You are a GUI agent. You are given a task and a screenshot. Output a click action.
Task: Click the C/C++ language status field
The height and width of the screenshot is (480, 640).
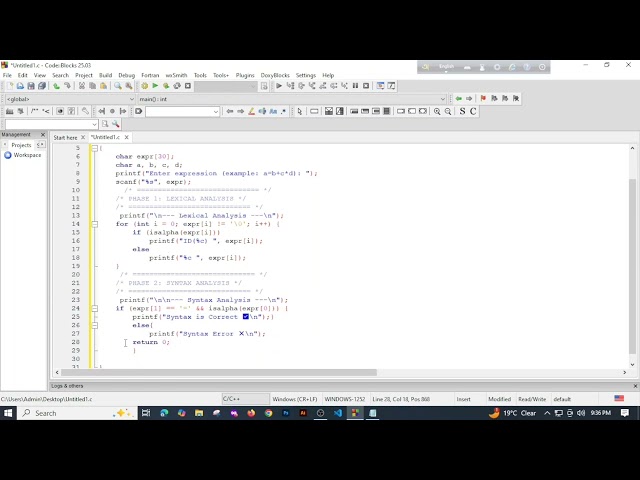245,399
